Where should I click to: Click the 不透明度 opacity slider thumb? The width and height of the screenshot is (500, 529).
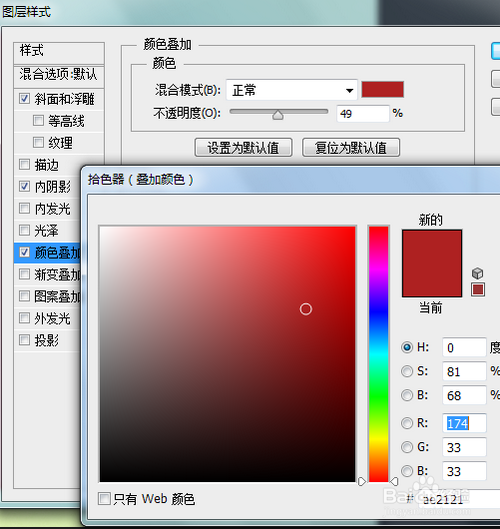coord(278,115)
